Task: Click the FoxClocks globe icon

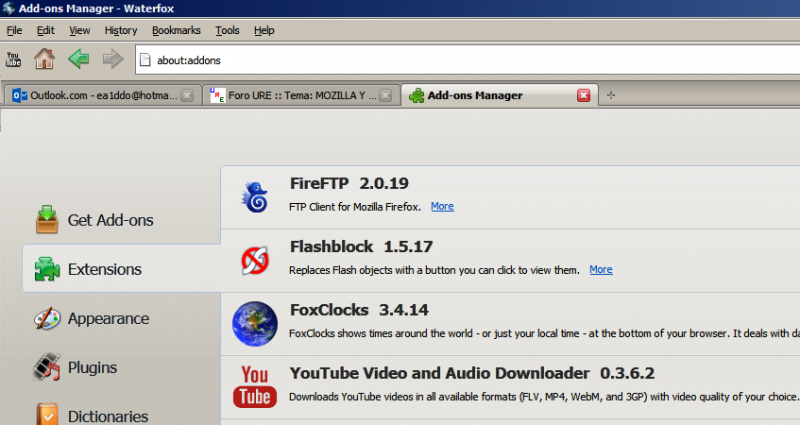Action: [255, 323]
